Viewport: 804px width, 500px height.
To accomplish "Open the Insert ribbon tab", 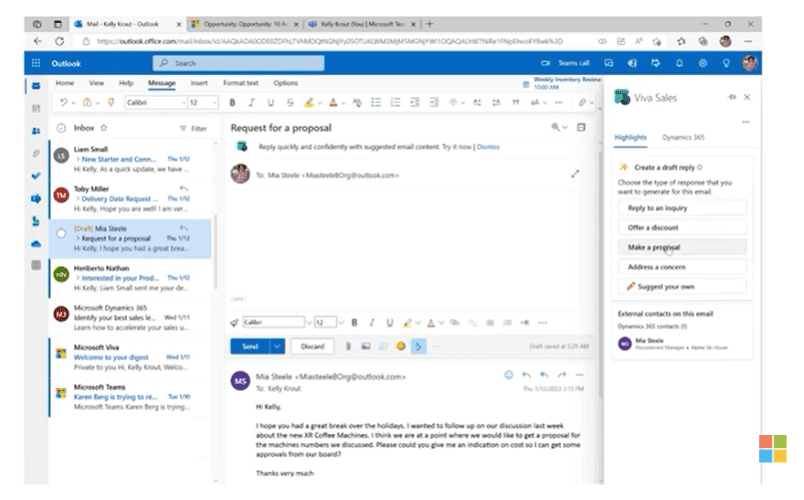I will tap(199, 83).
